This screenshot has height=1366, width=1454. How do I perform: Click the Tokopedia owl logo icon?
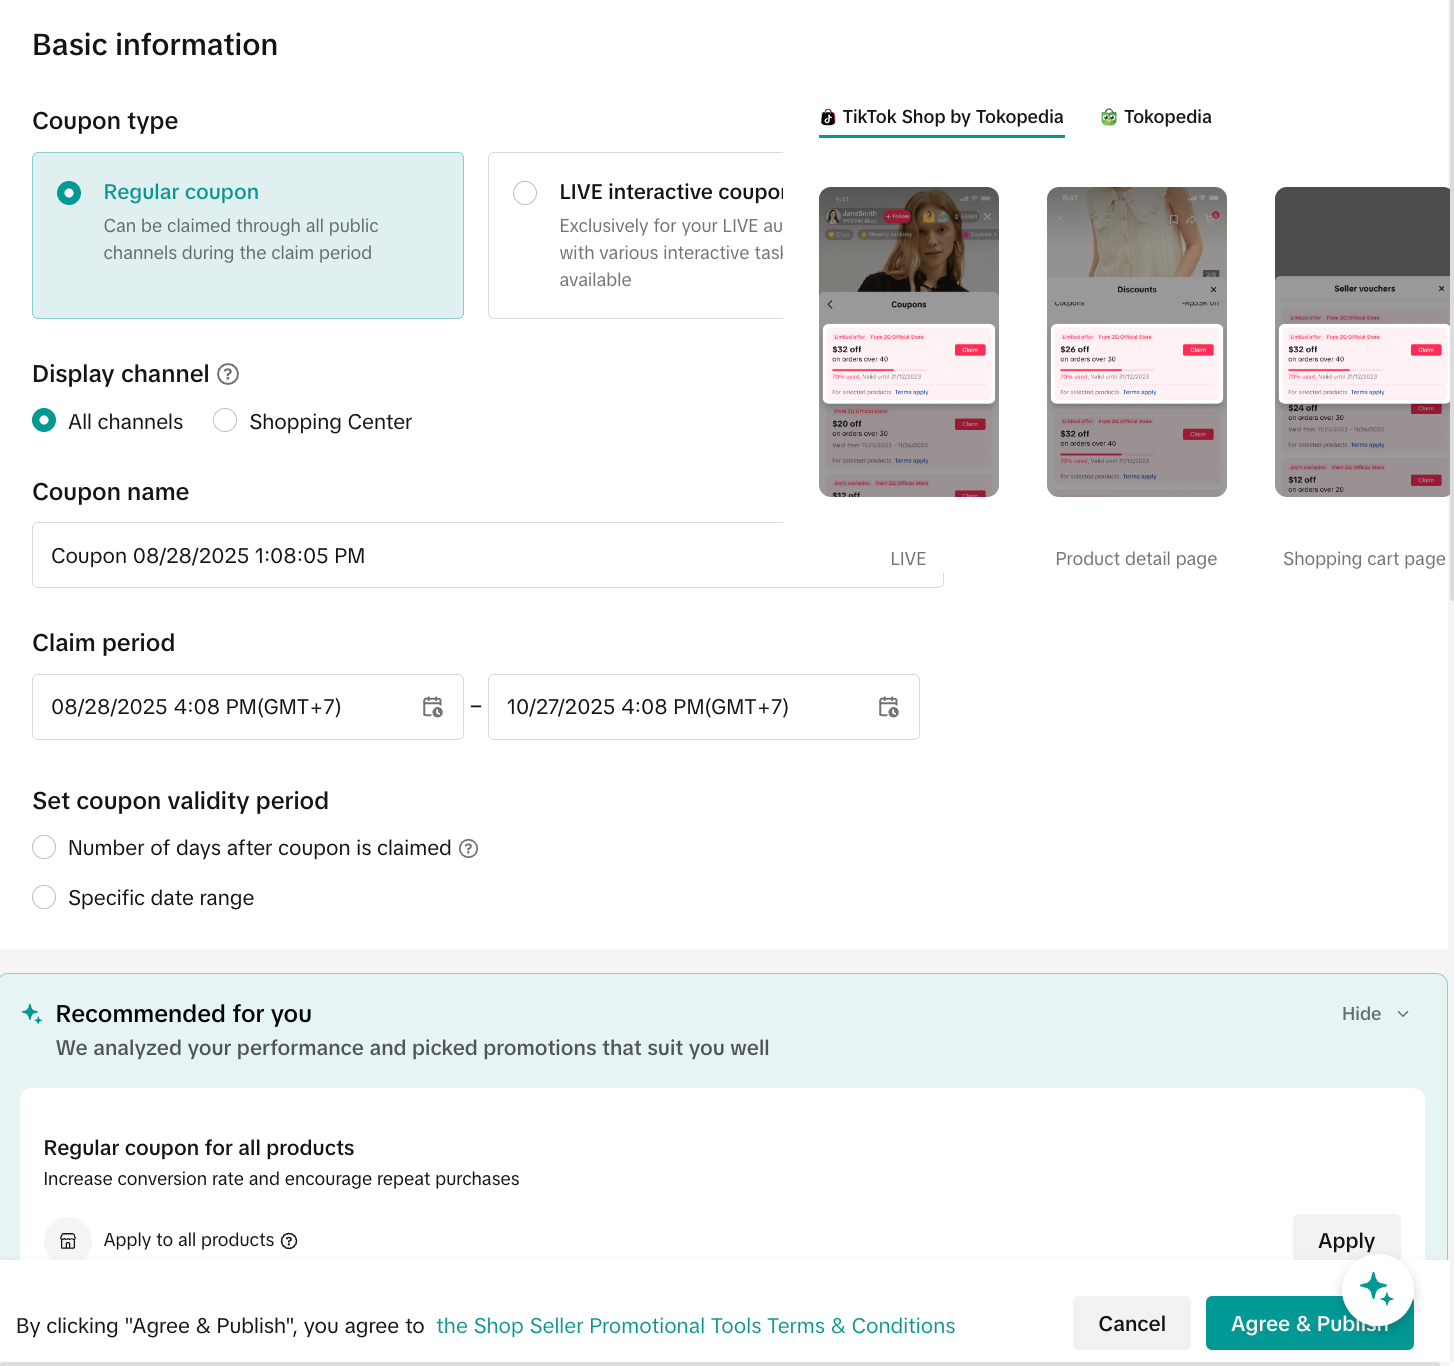click(x=1109, y=117)
